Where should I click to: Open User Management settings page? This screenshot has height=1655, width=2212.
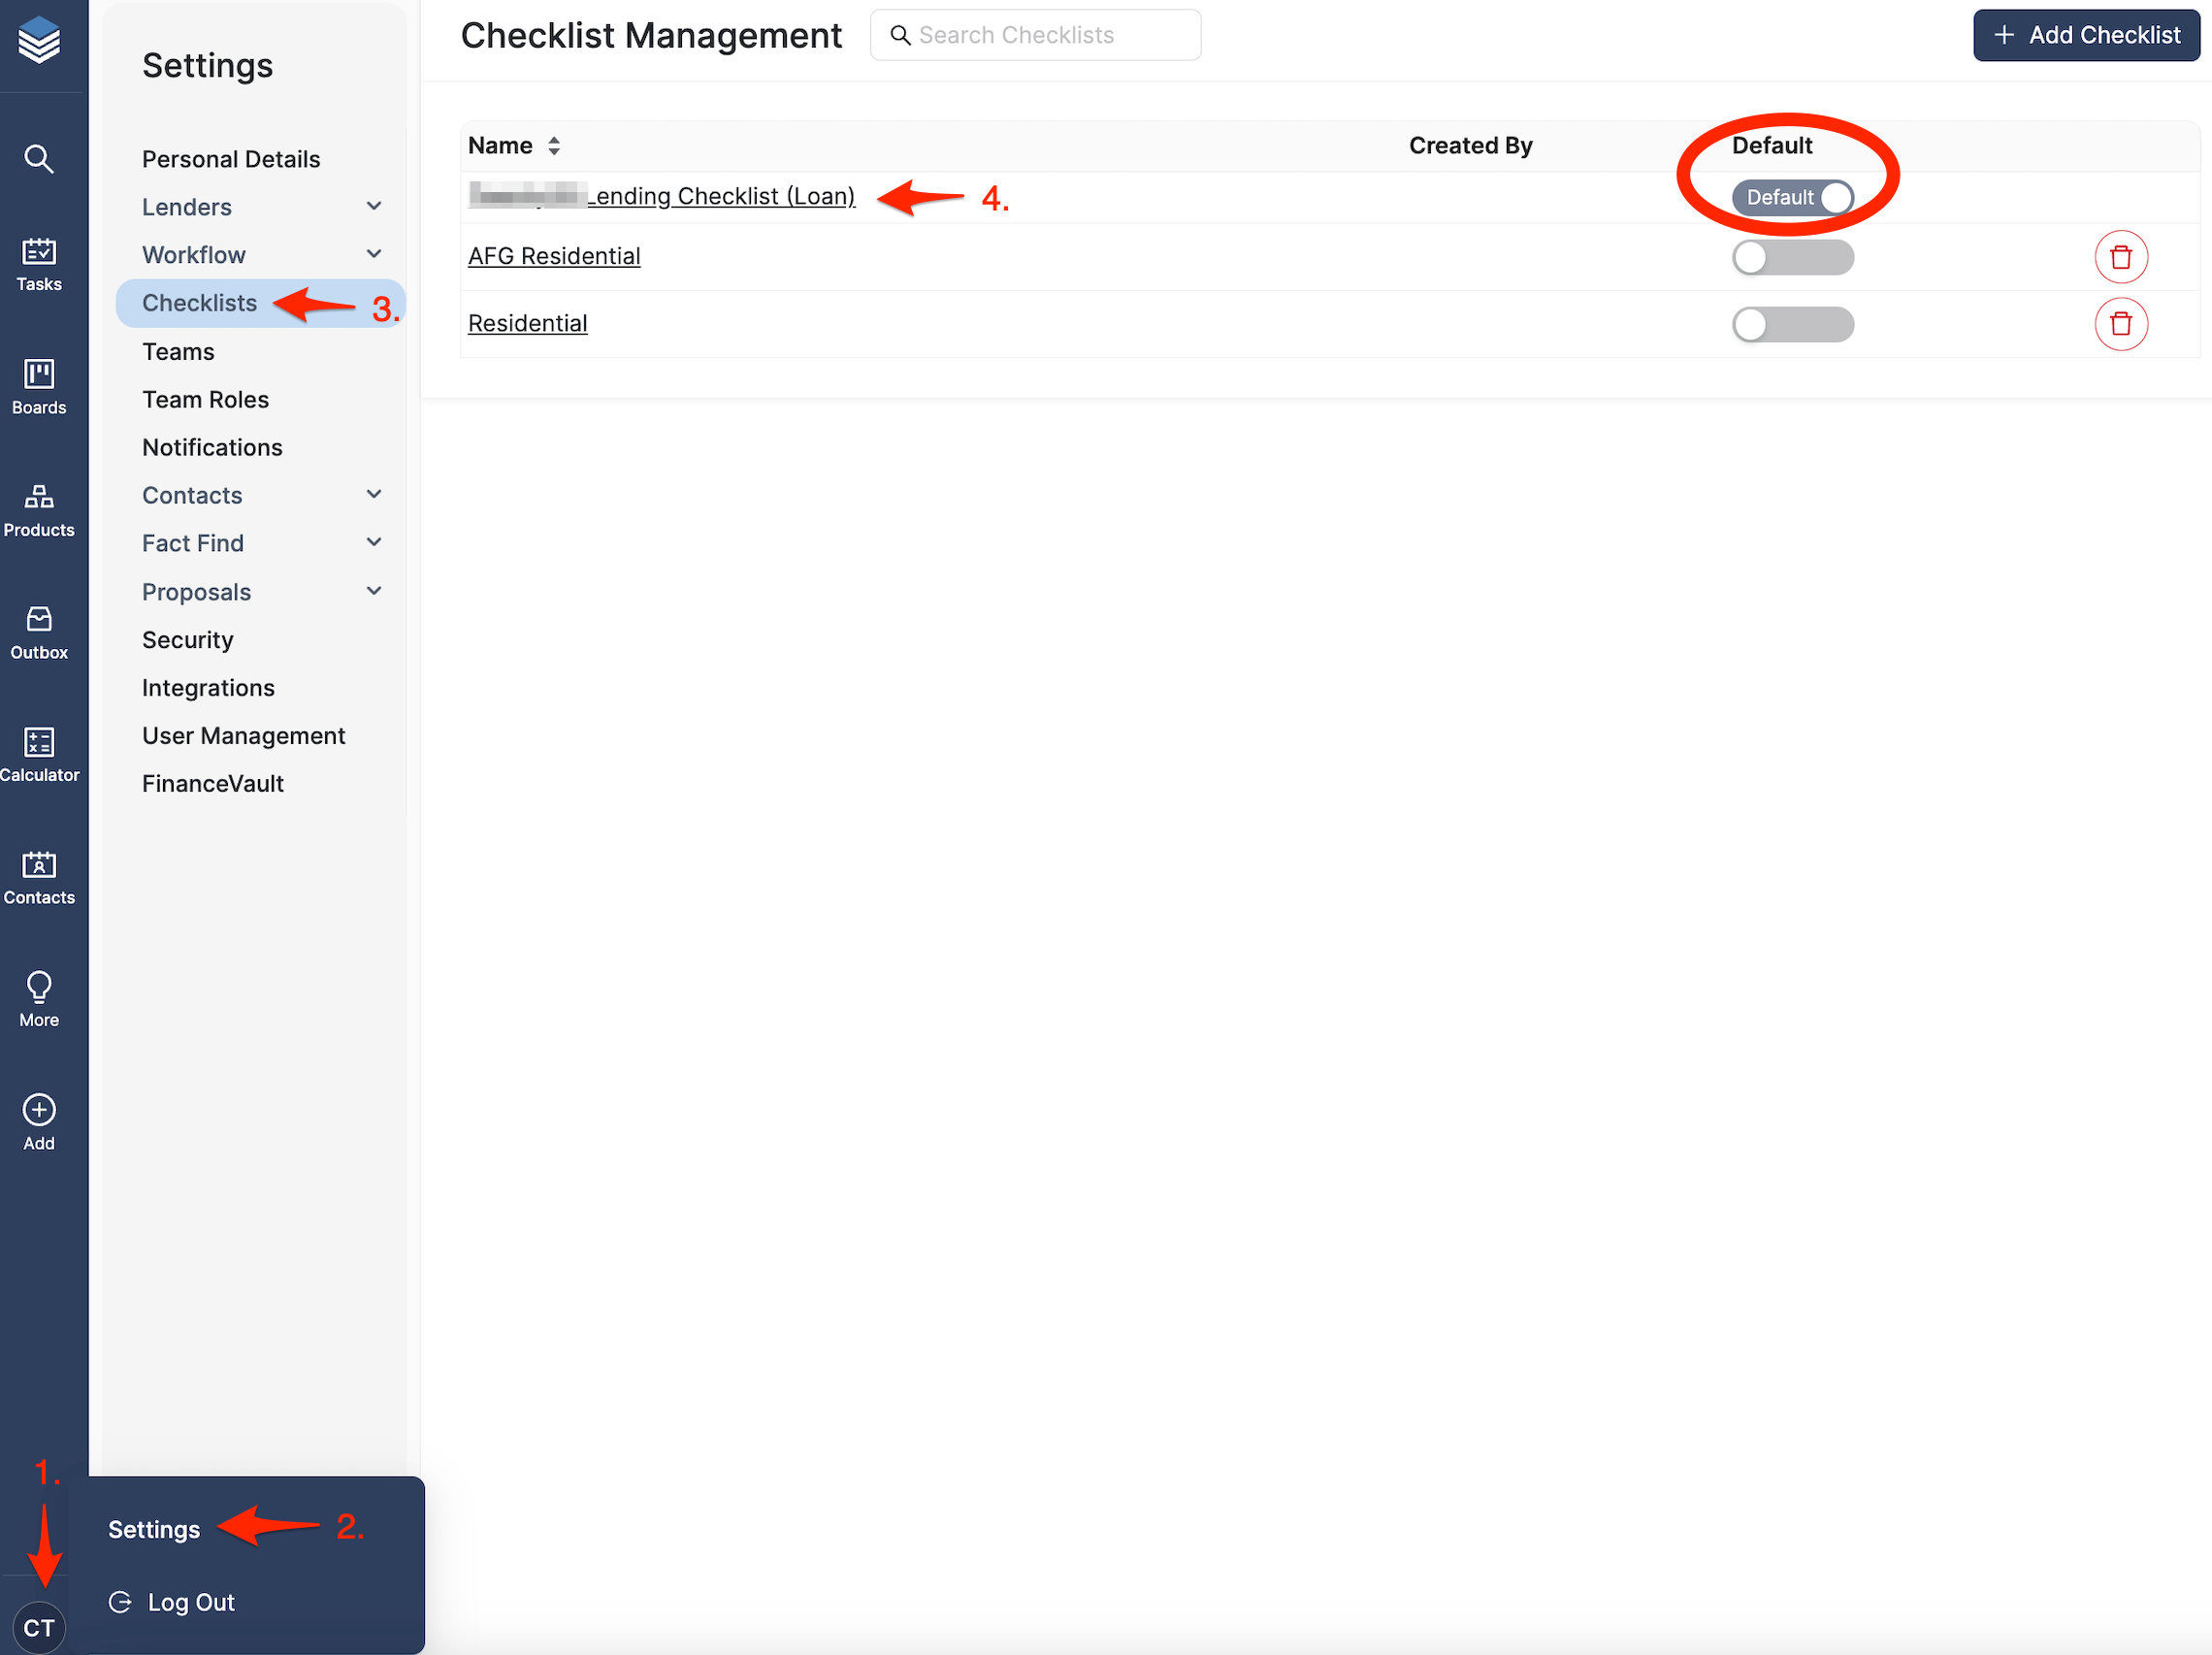coord(243,735)
